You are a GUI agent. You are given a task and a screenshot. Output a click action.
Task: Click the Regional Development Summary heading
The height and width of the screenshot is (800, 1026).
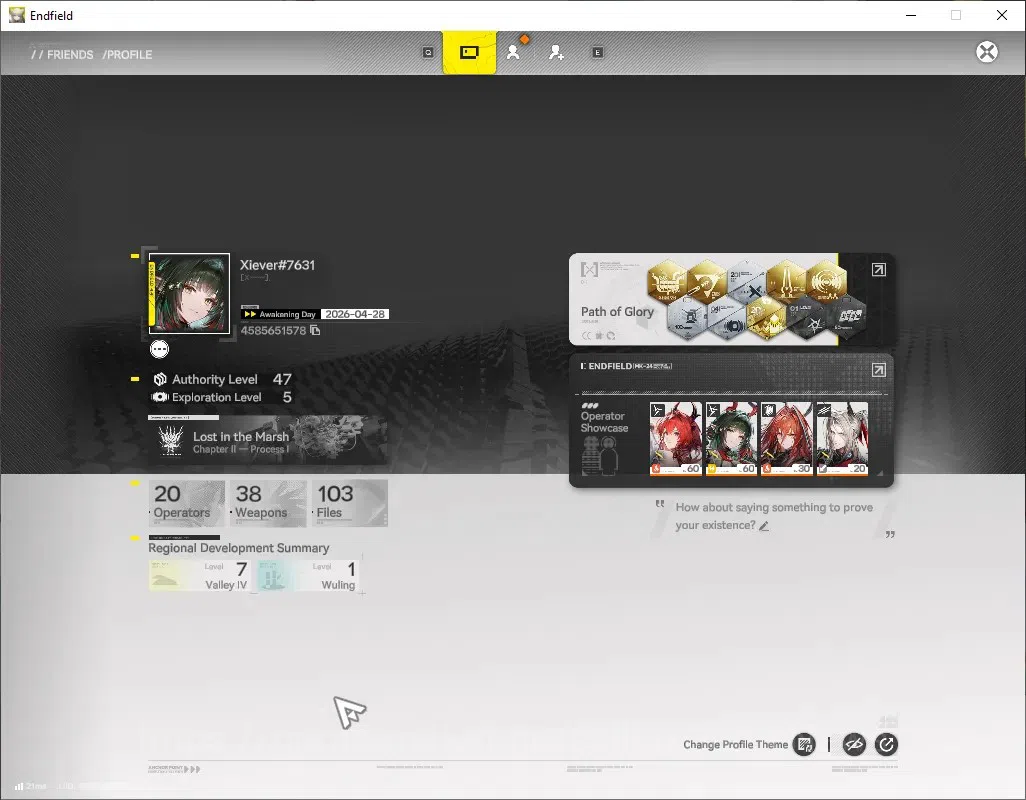(x=239, y=548)
